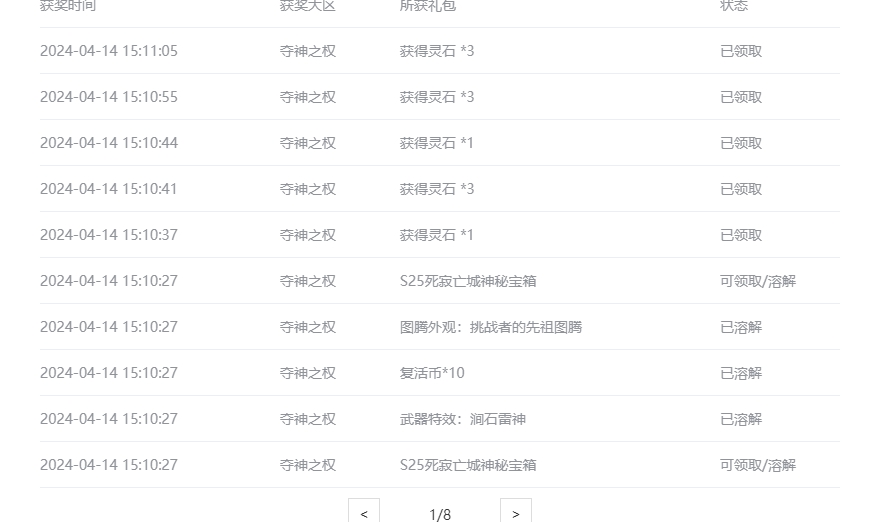Go to the previous page of records
The height and width of the screenshot is (522, 879).
[x=364, y=512]
